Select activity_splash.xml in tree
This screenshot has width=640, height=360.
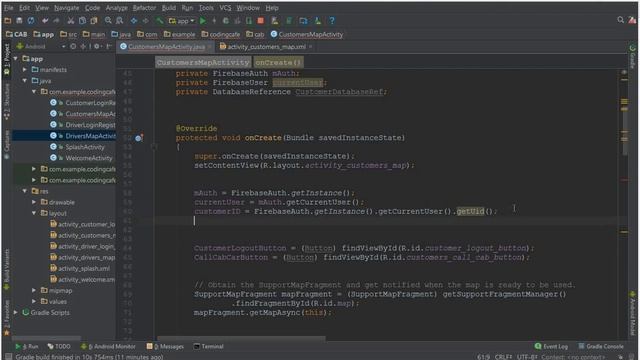click(x=80, y=269)
